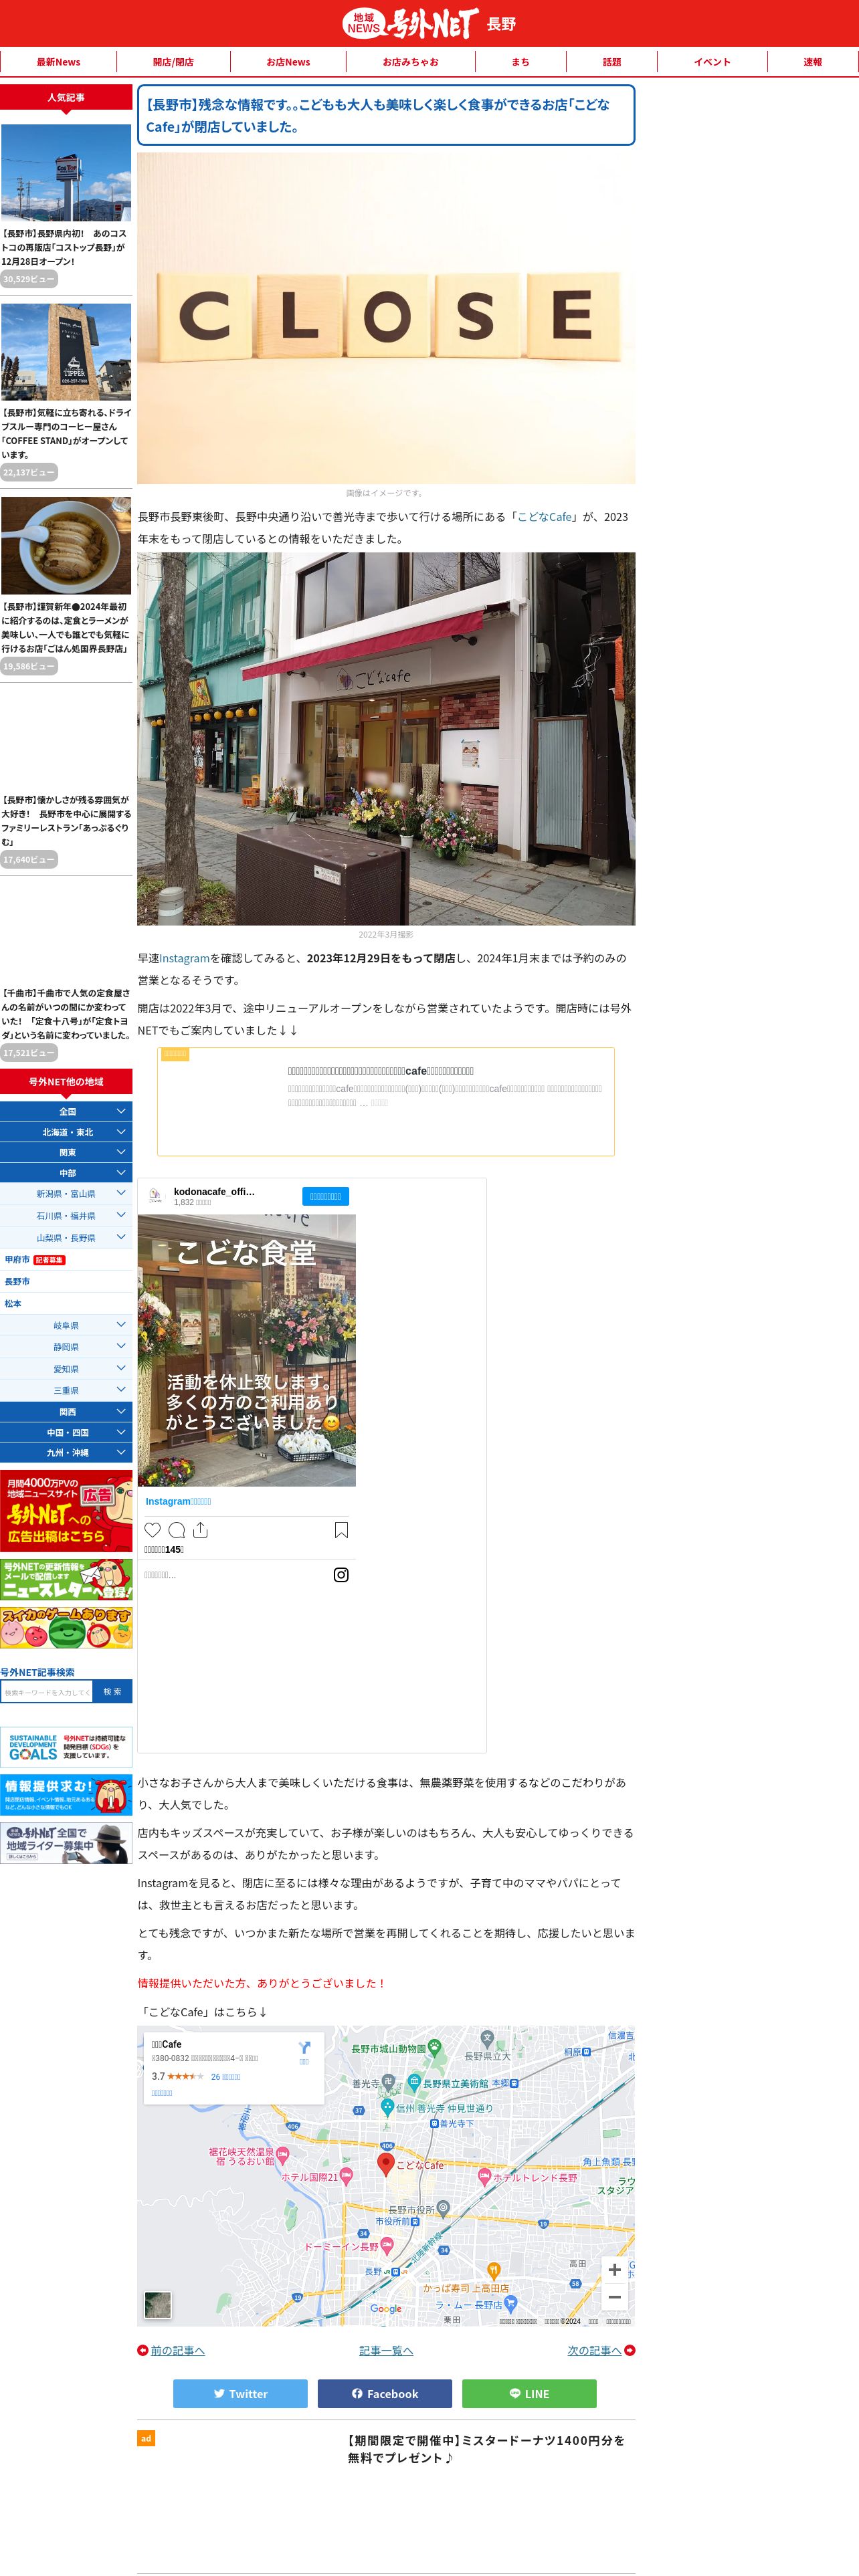
Task: Click map directions arrow icon
Action: coord(304,2047)
